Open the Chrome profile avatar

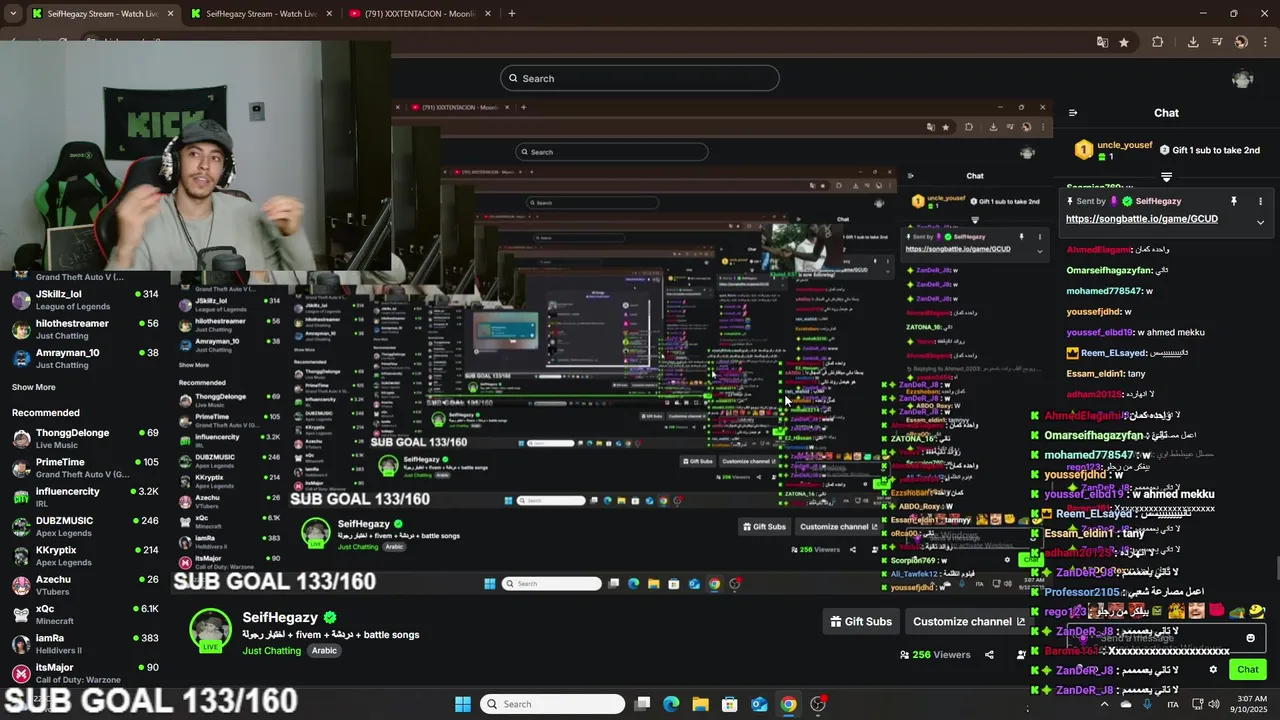(x=1241, y=42)
